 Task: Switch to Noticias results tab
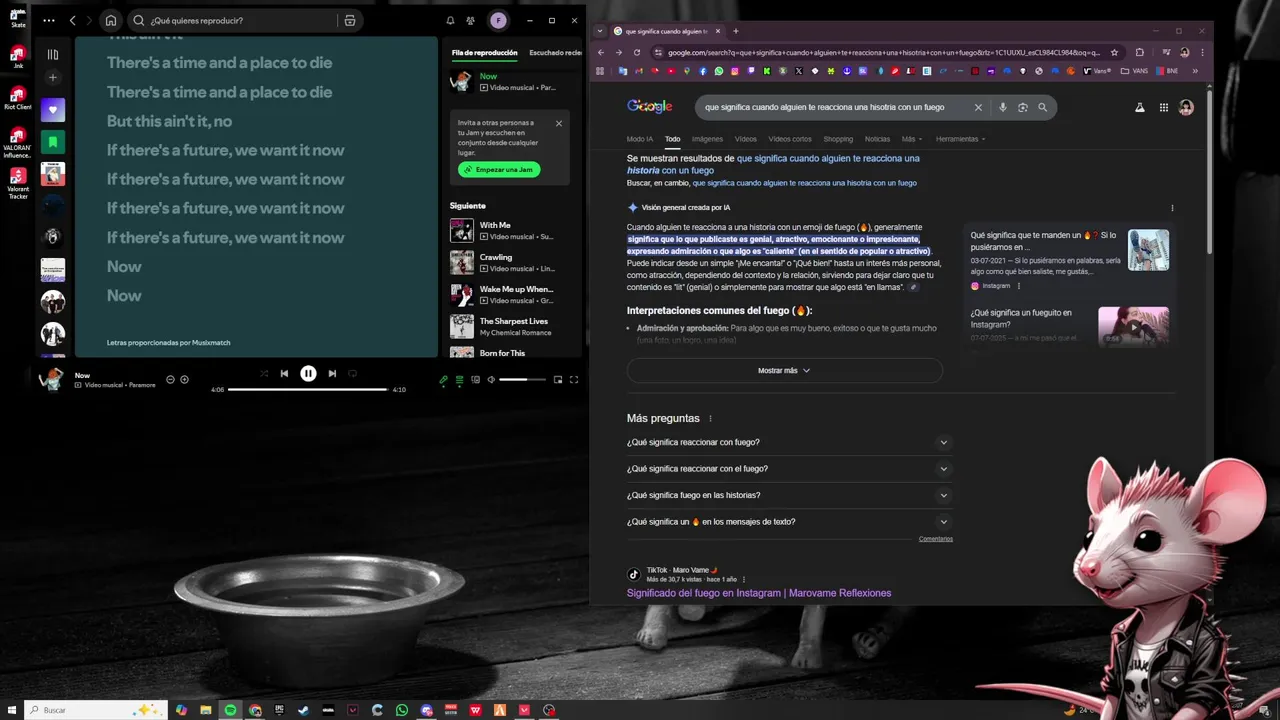(x=877, y=139)
